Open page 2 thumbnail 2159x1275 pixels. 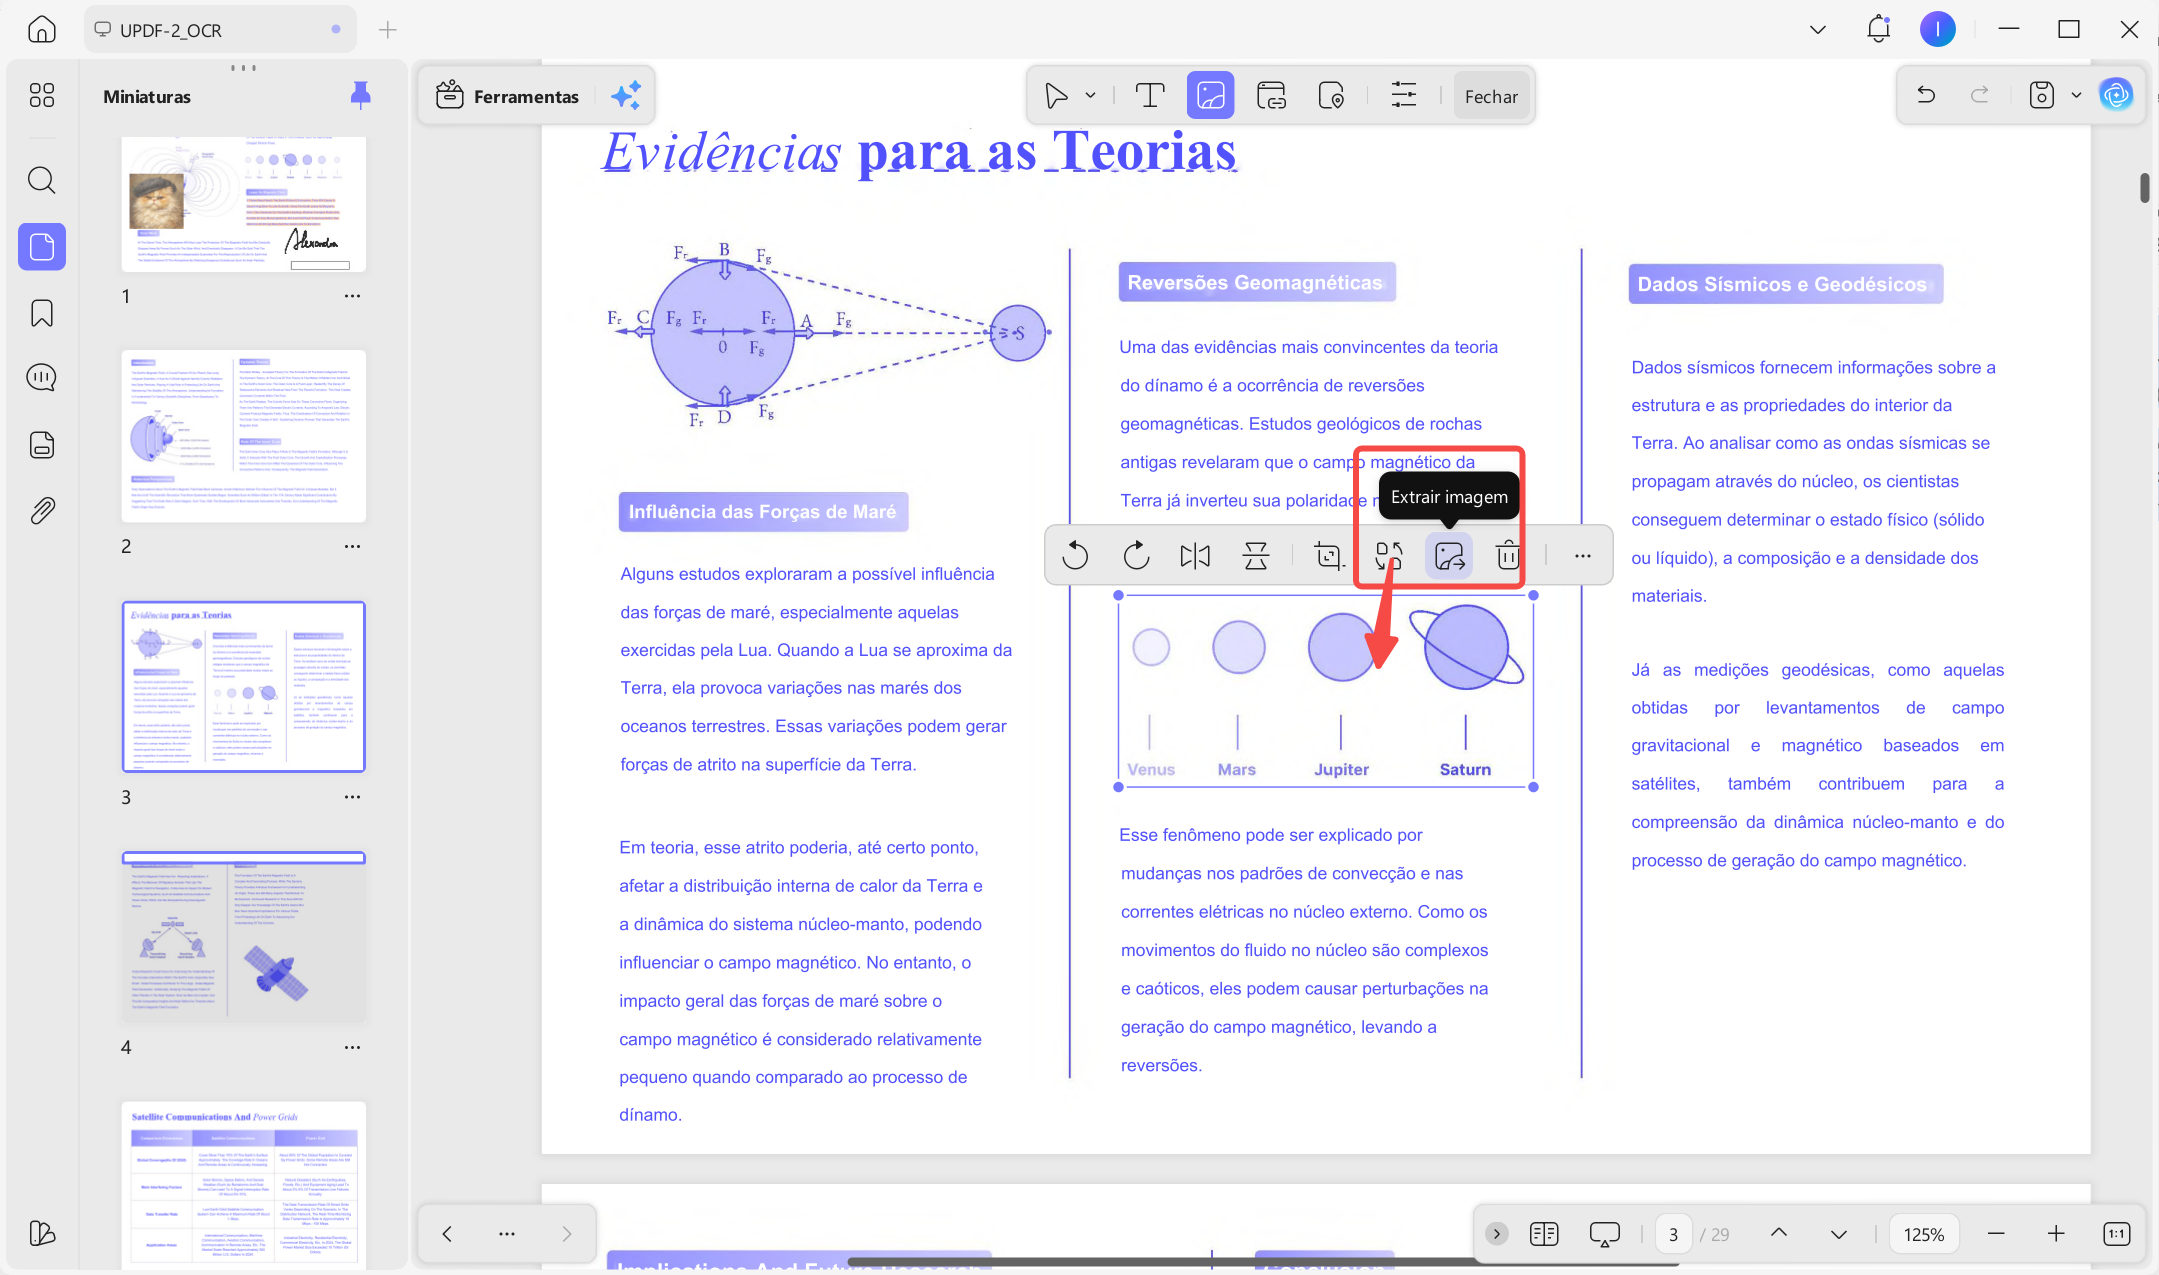coord(244,436)
